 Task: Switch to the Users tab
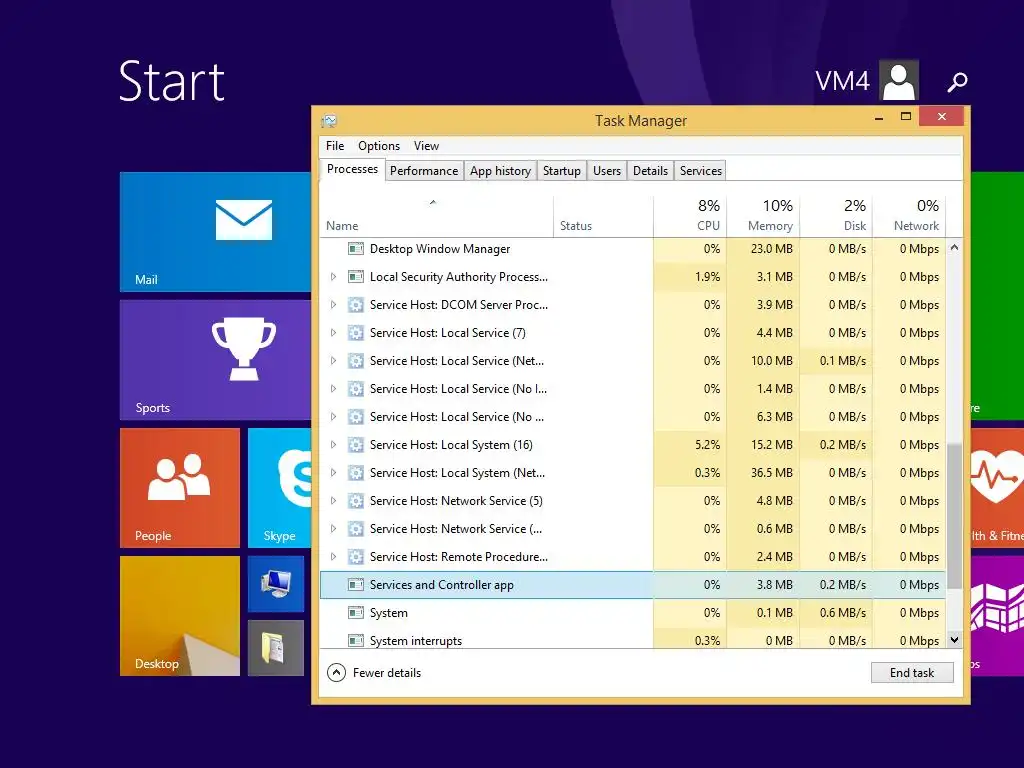[x=607, y=170]
